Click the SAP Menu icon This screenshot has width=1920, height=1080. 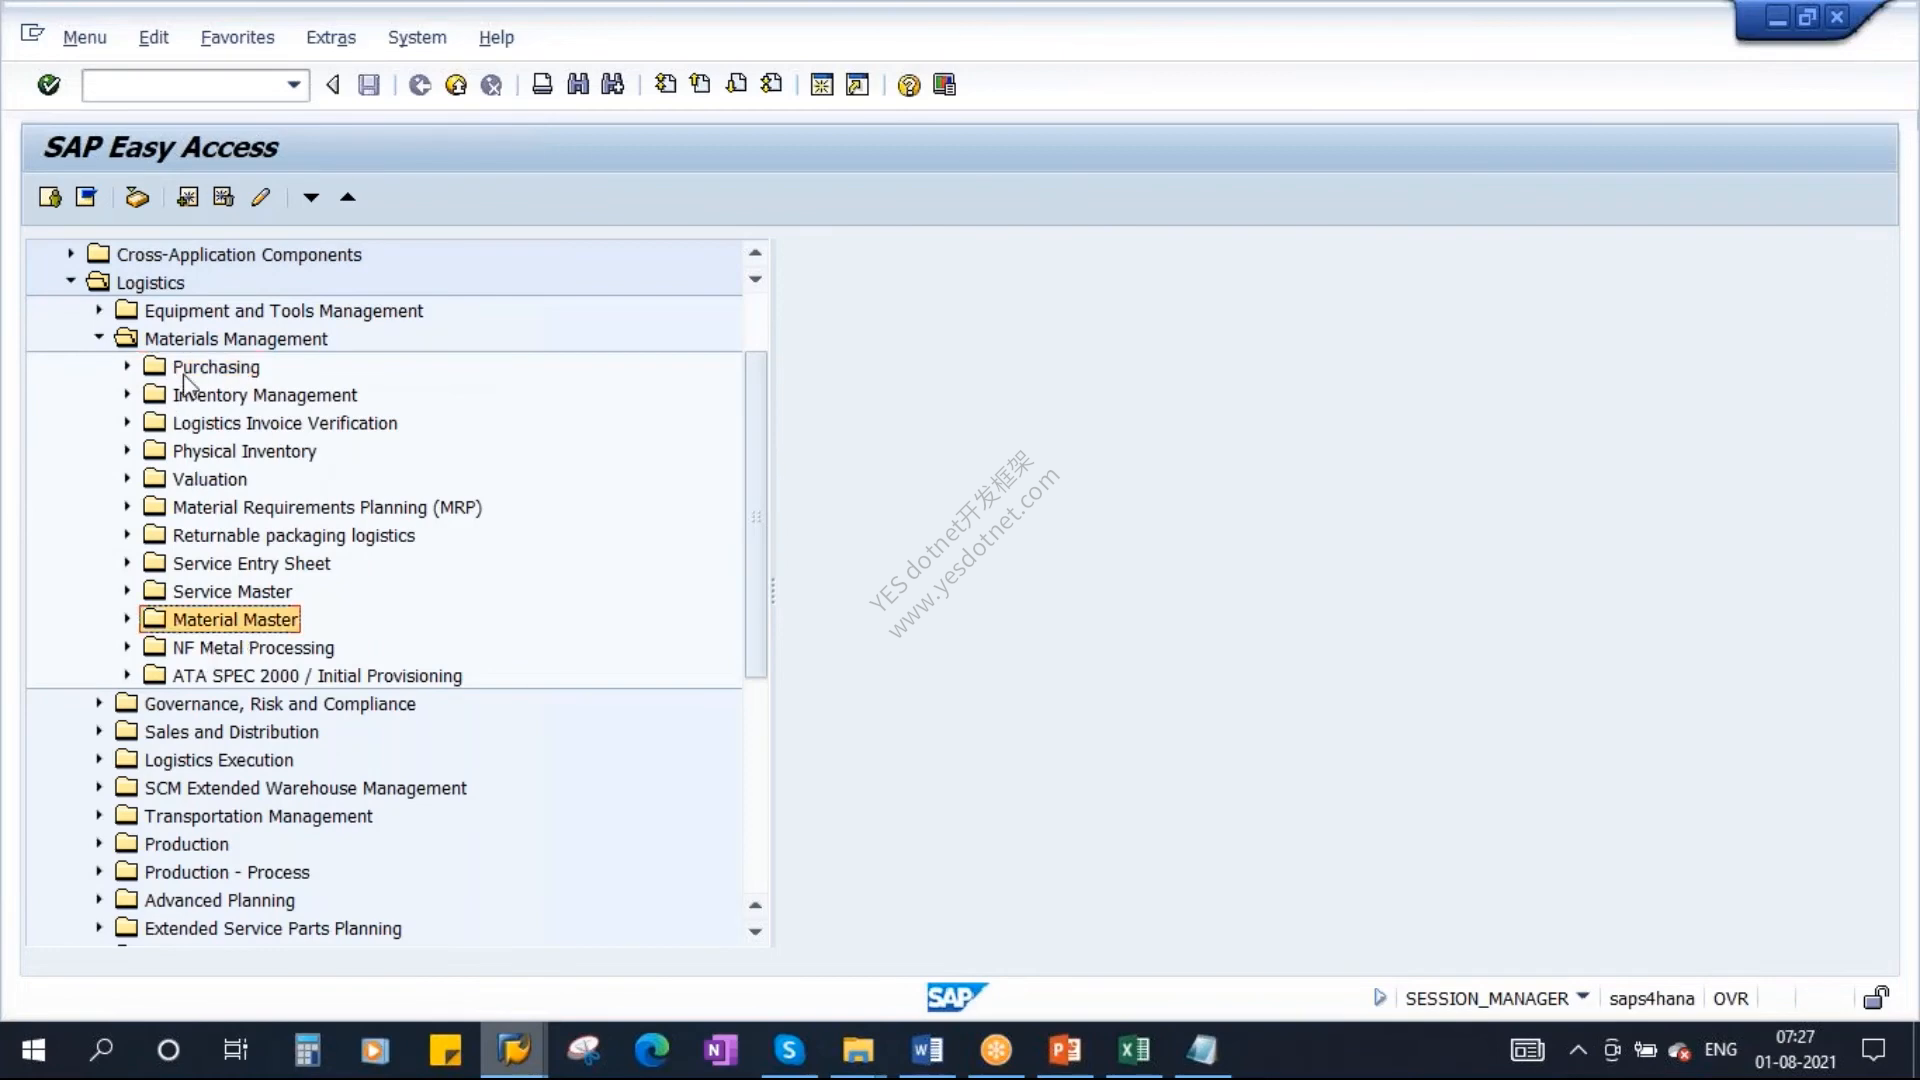click(86, 197)
